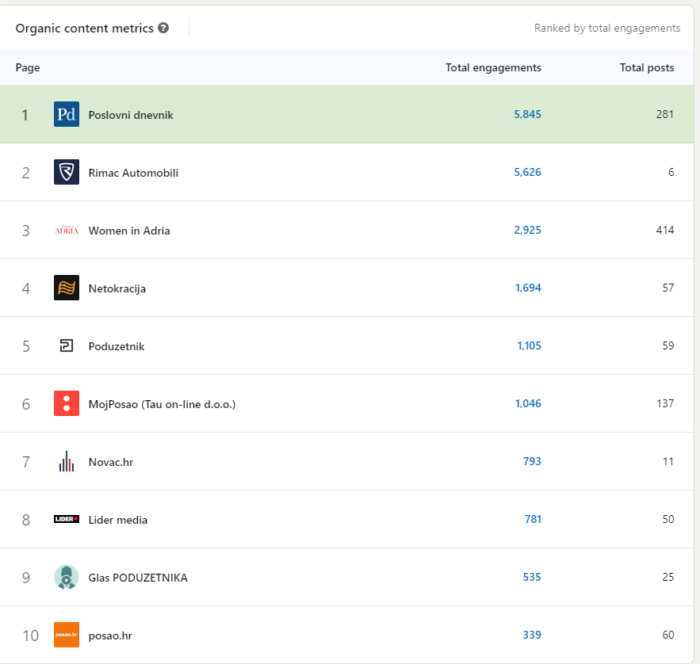The height and width of the screenshot is (664, 700).
Task: Click the Lider media logo
Action: (66, 519)
